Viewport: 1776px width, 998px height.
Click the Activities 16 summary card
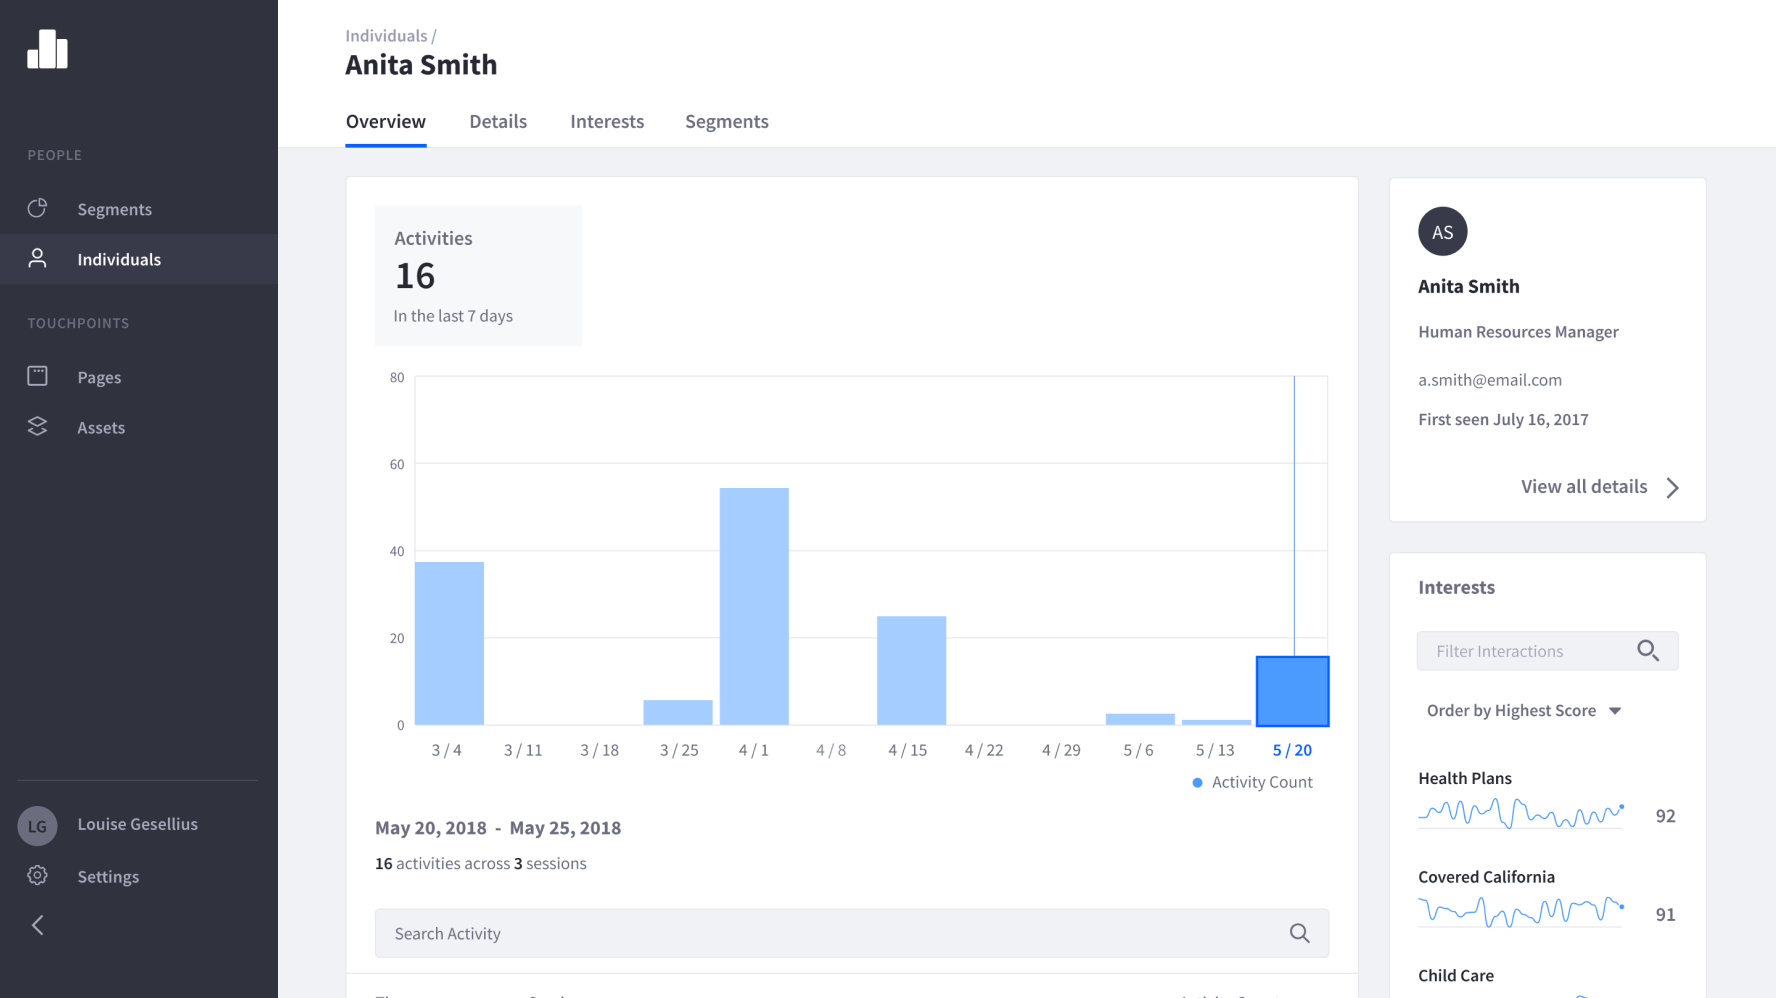tap(478, 276)
